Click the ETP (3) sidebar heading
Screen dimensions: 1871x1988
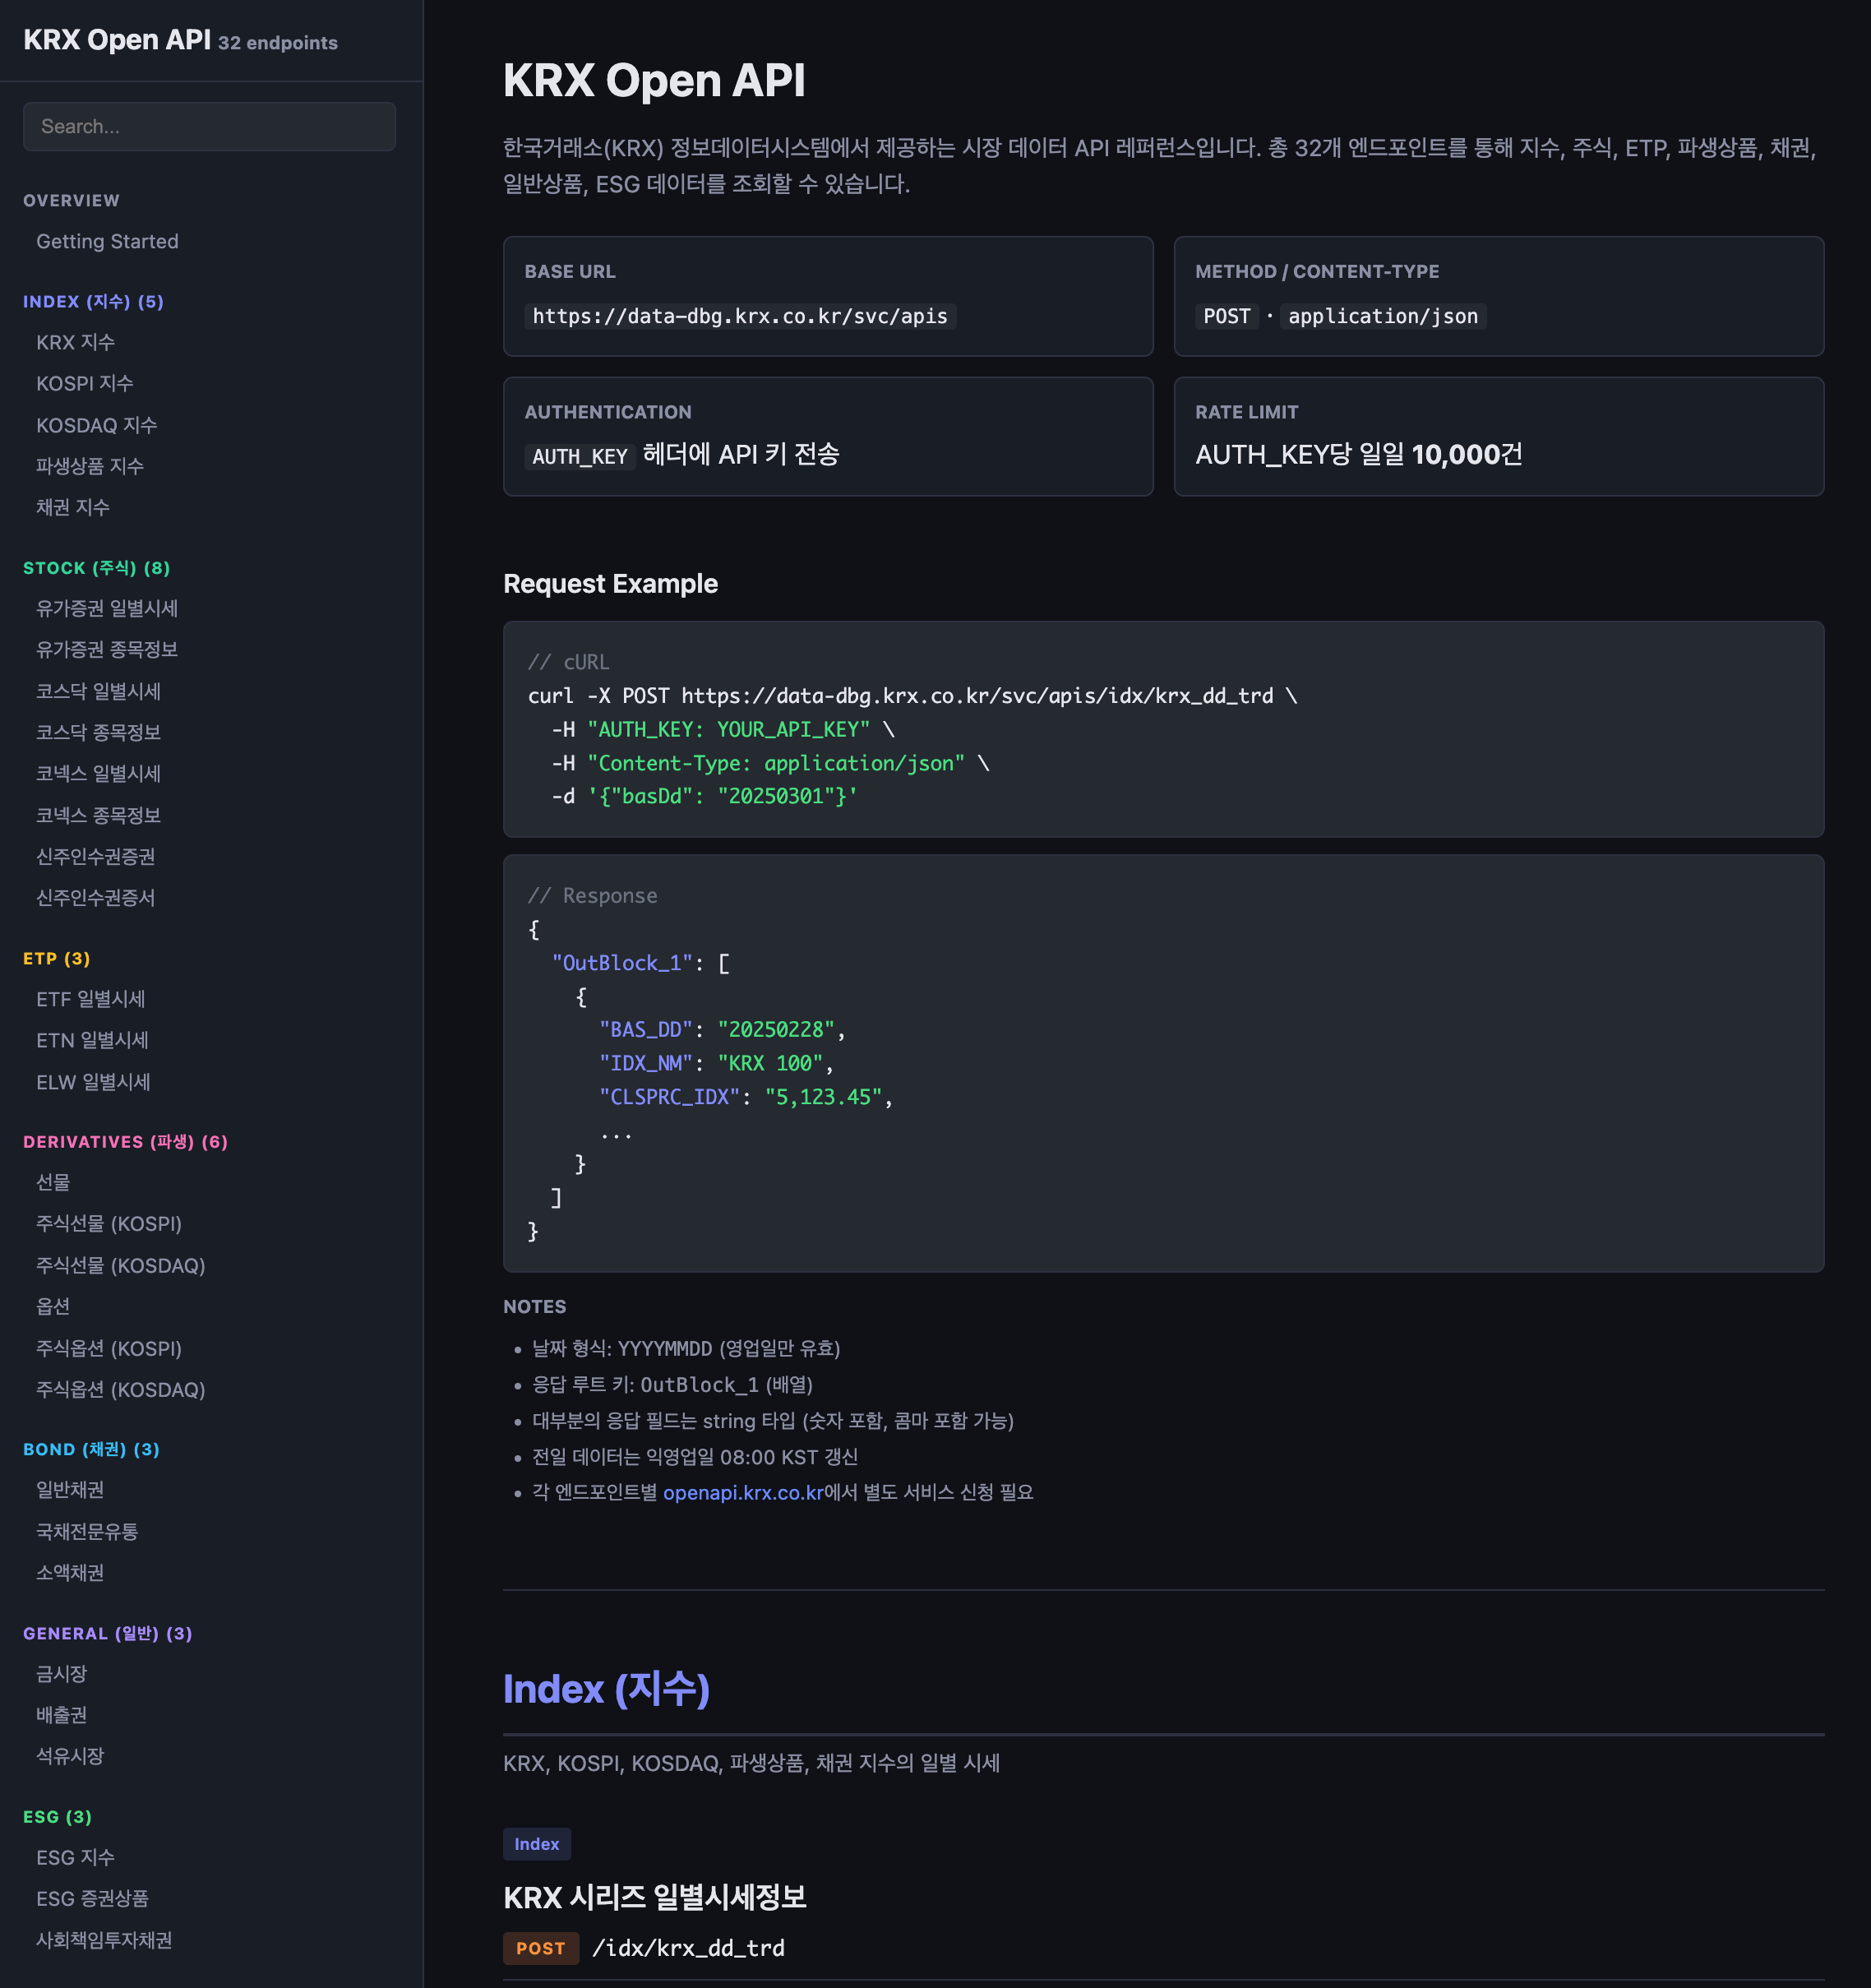57,958
